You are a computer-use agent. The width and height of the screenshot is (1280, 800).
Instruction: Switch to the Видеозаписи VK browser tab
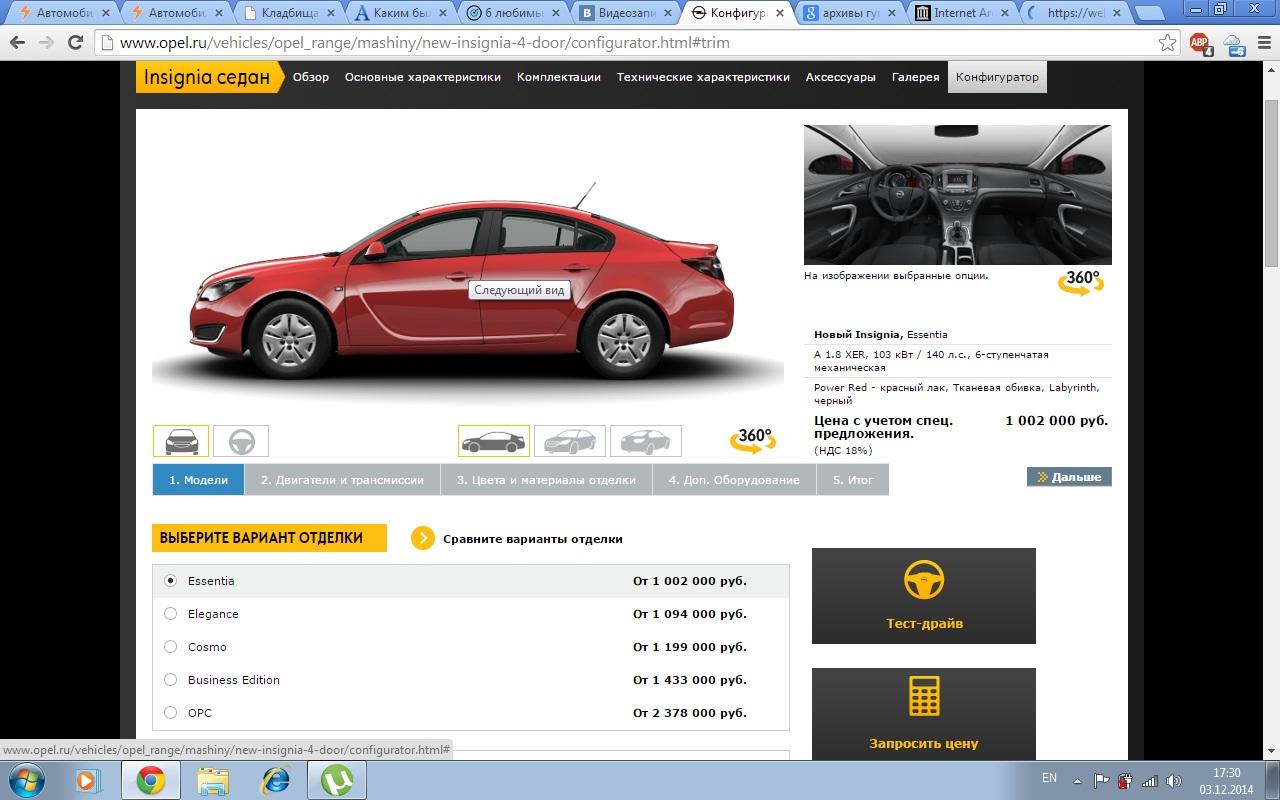tap(628, 13)
